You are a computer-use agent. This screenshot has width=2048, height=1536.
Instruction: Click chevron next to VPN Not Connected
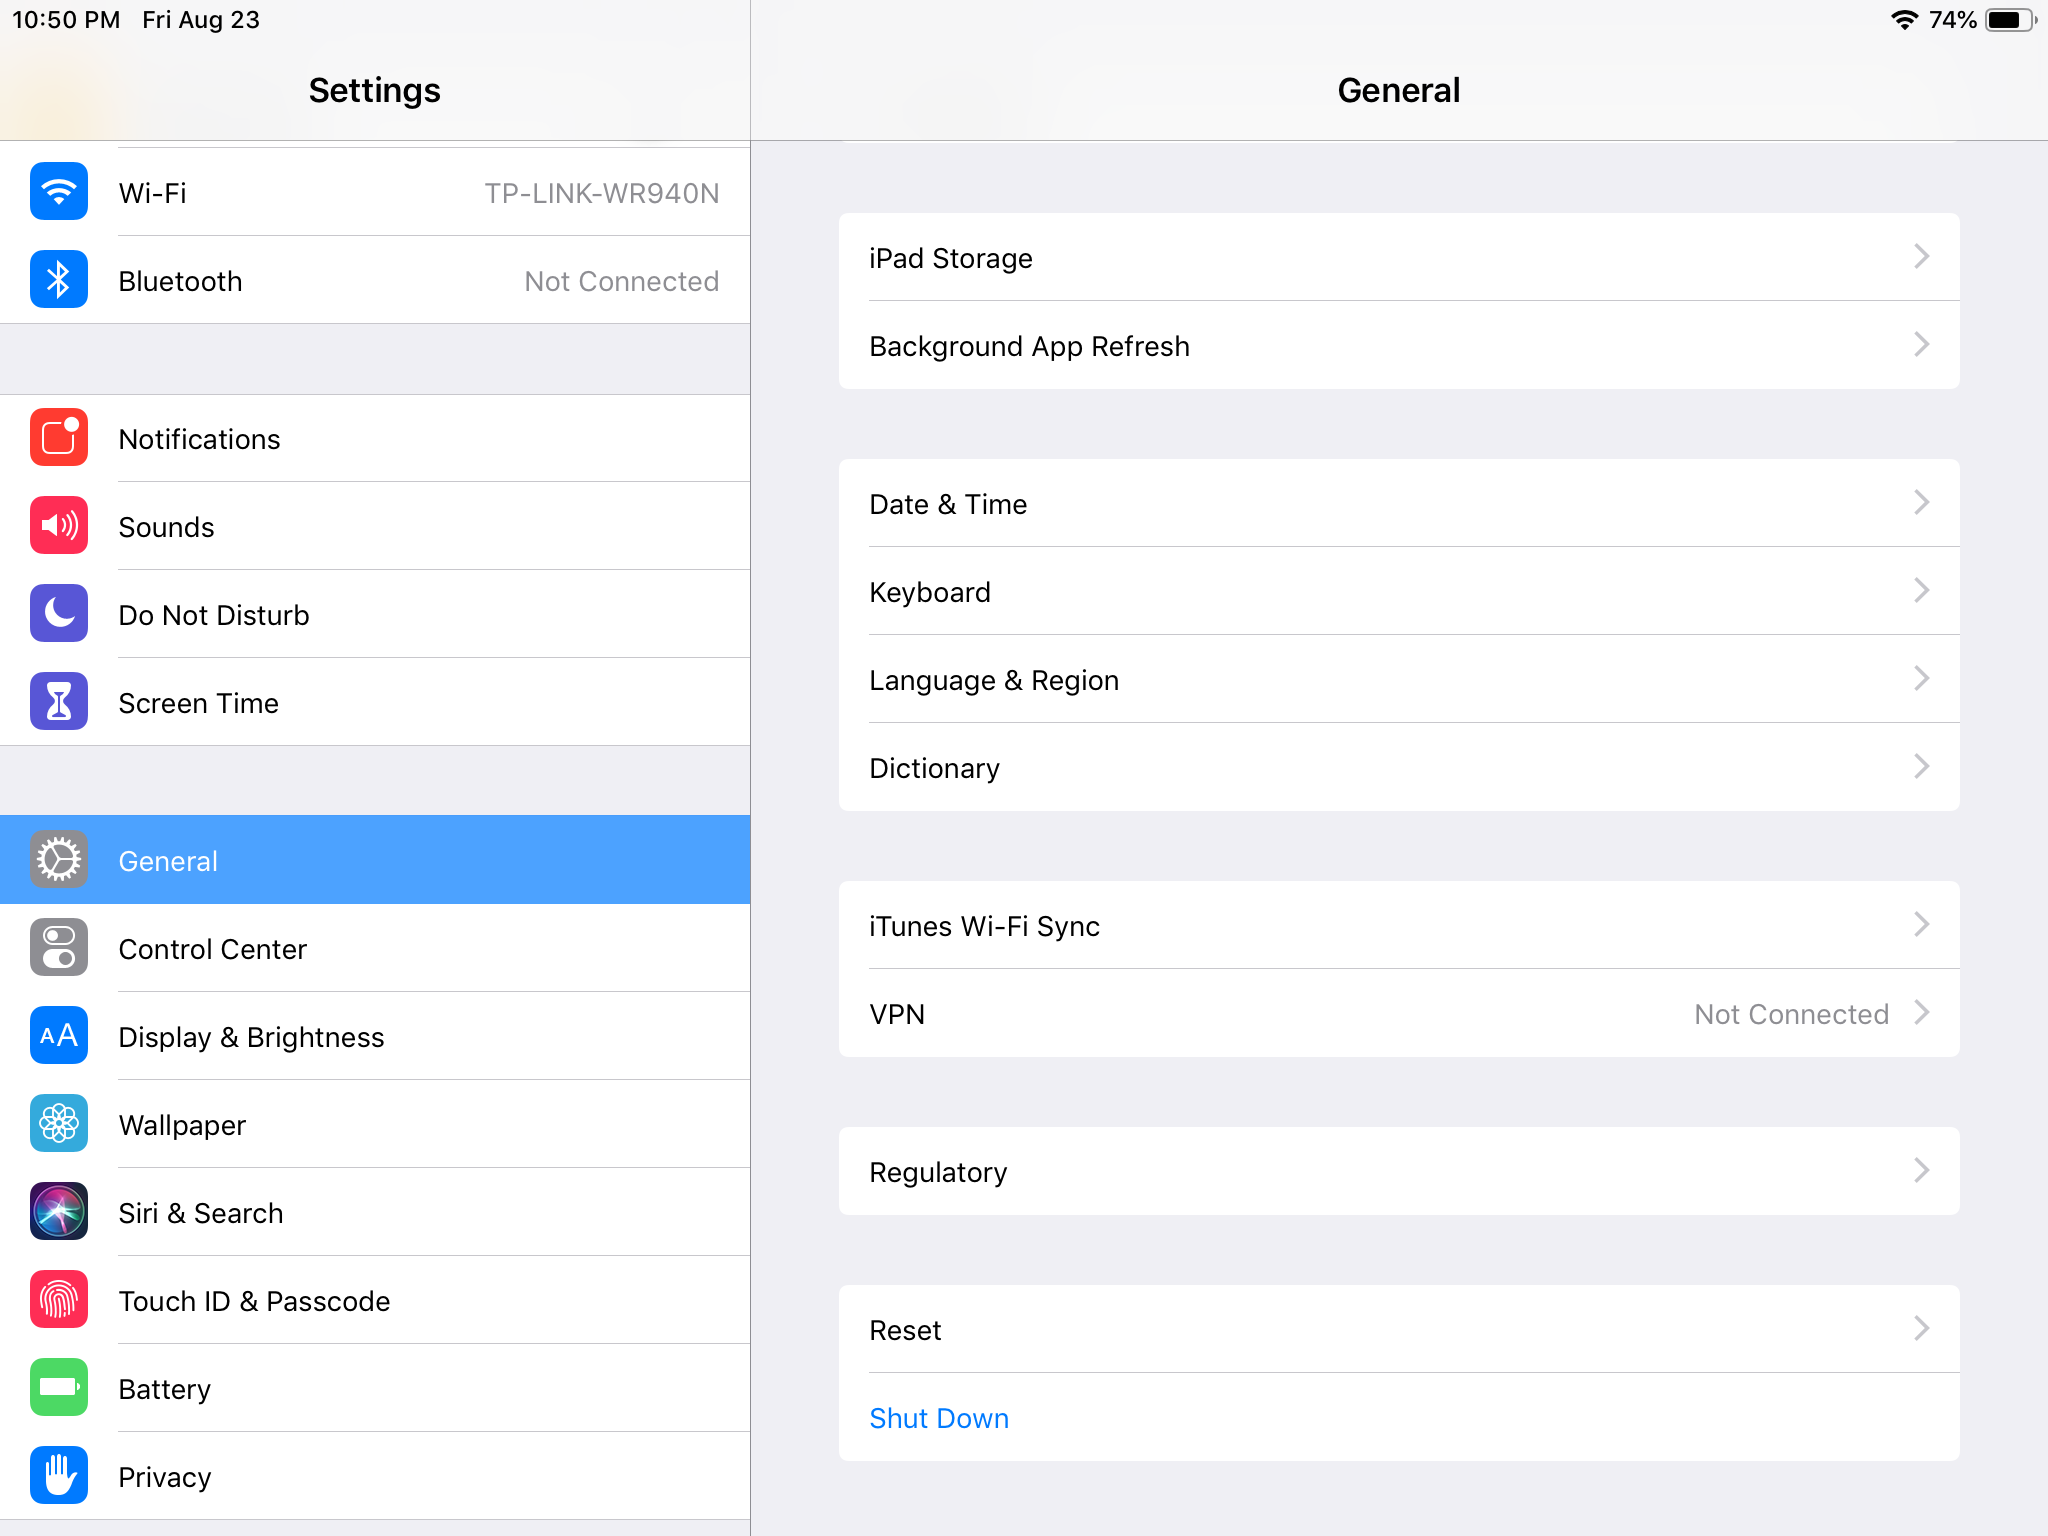[x=1921, y=1013]
